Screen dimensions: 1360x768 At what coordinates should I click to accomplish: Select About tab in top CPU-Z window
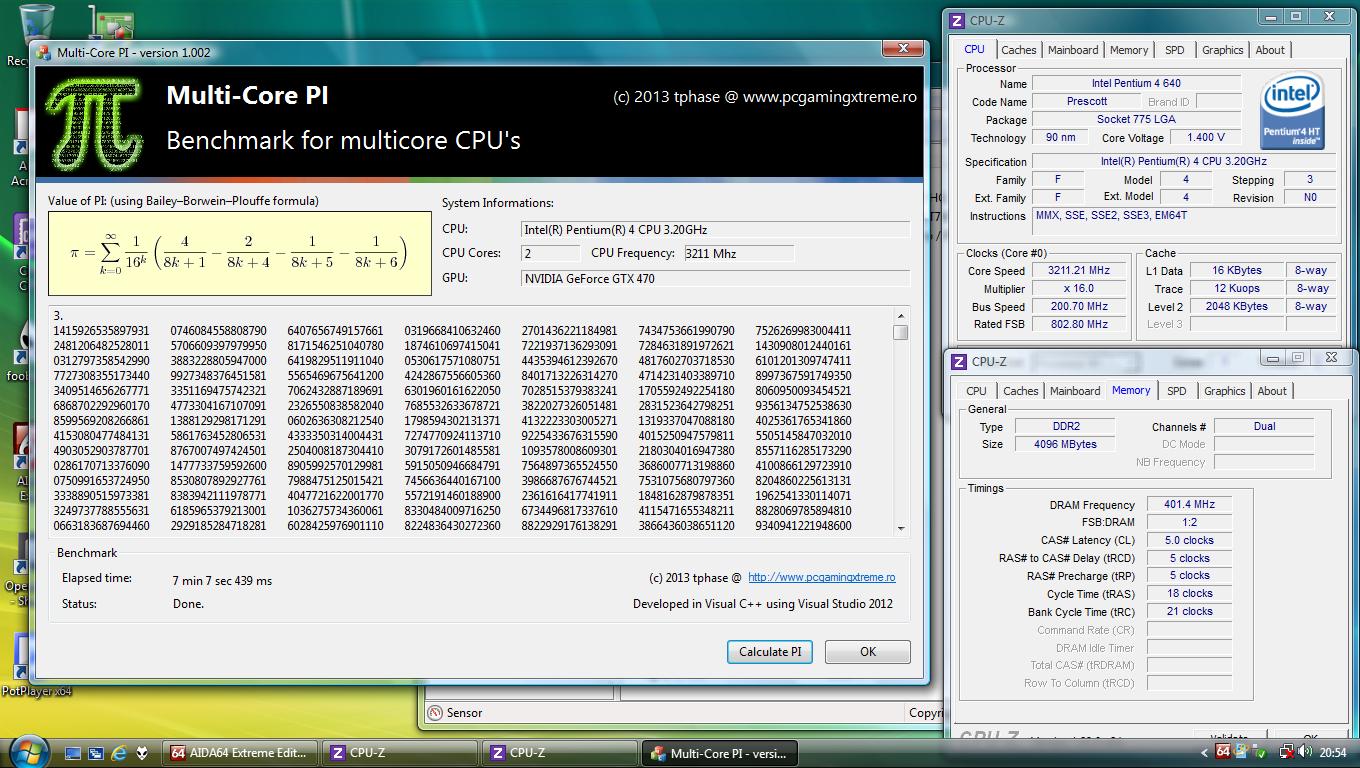[1270, 50]
